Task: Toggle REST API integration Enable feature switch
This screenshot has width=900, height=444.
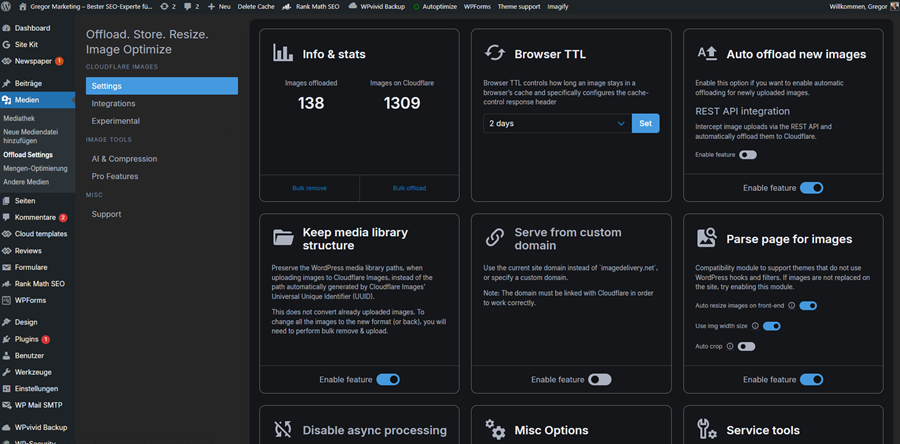Action: click(x=748, y=155)
